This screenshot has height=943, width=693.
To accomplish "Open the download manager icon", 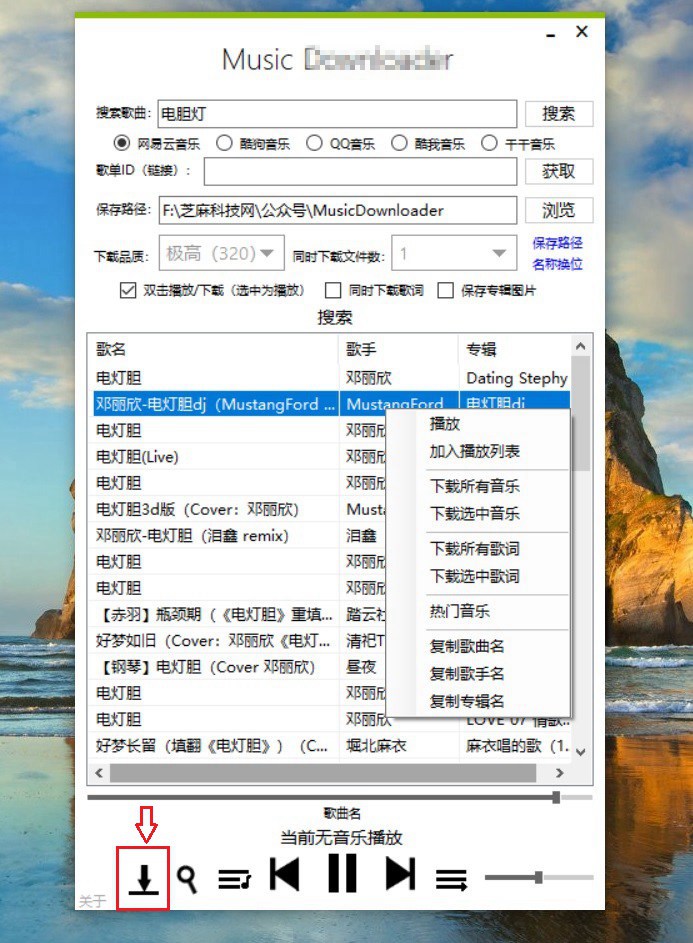I will click(143, 879).
